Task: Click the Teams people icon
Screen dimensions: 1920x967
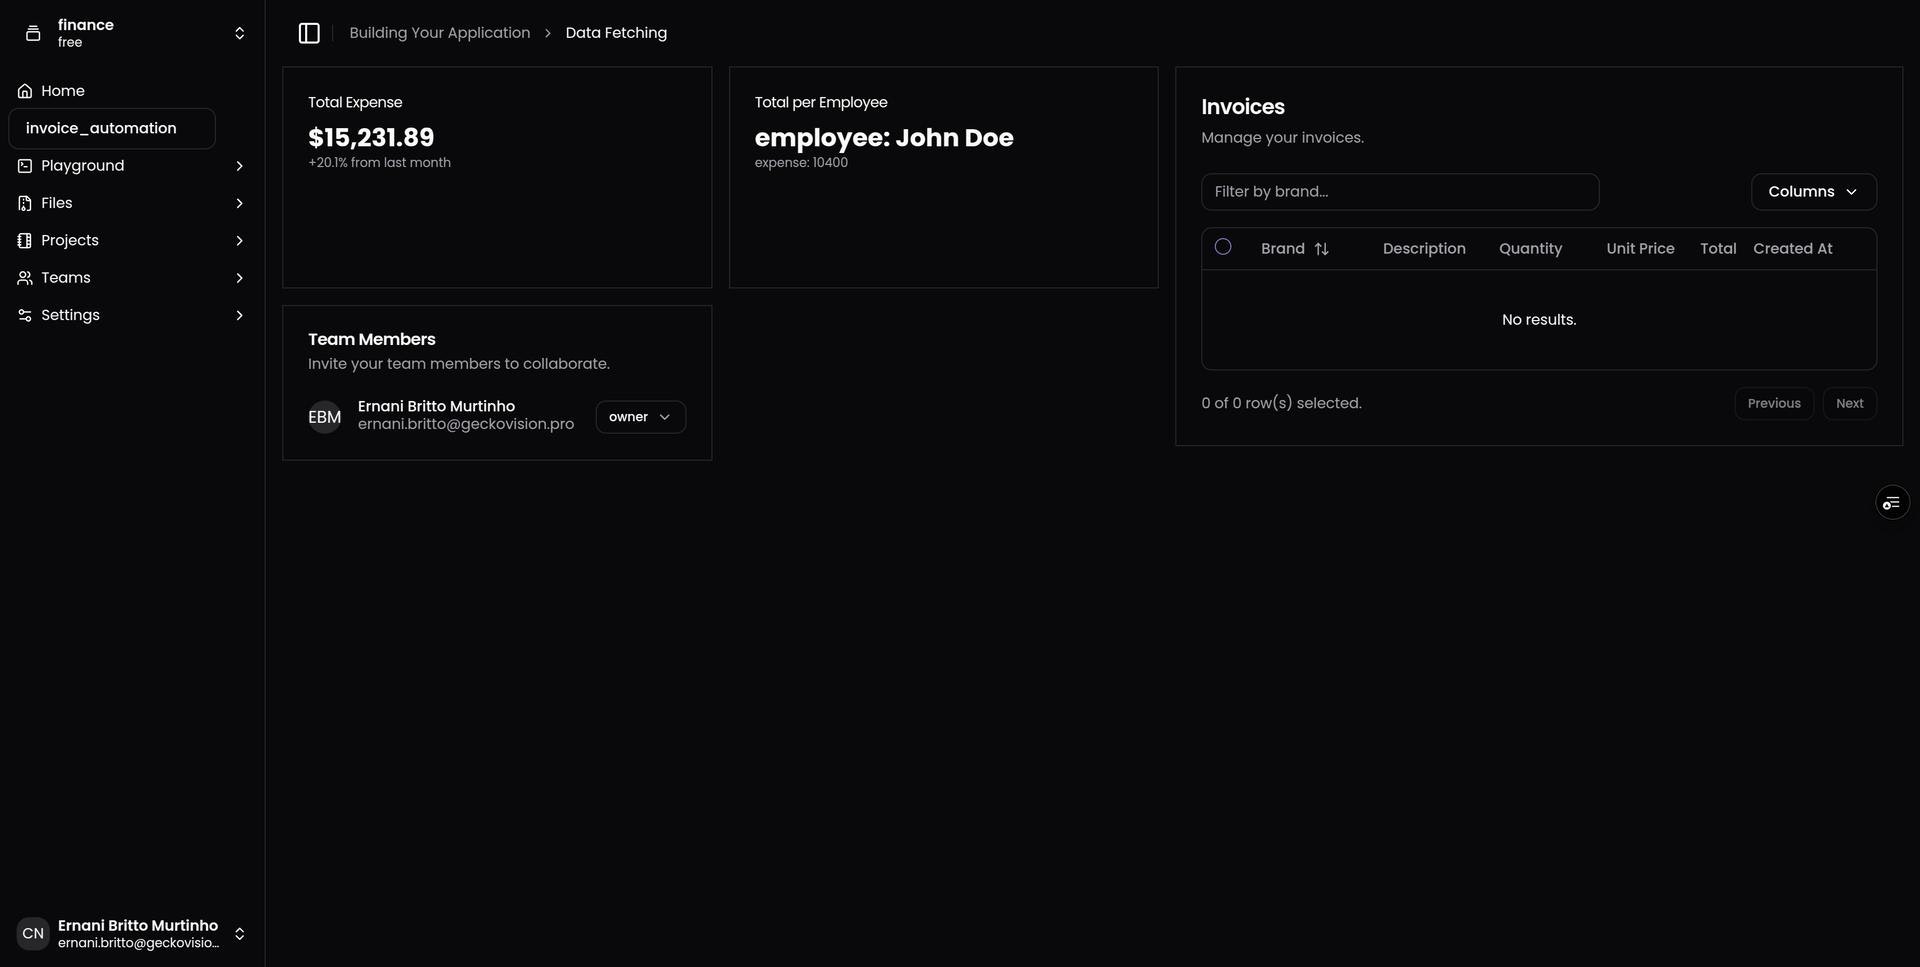Action: click(x=25, y=278)
